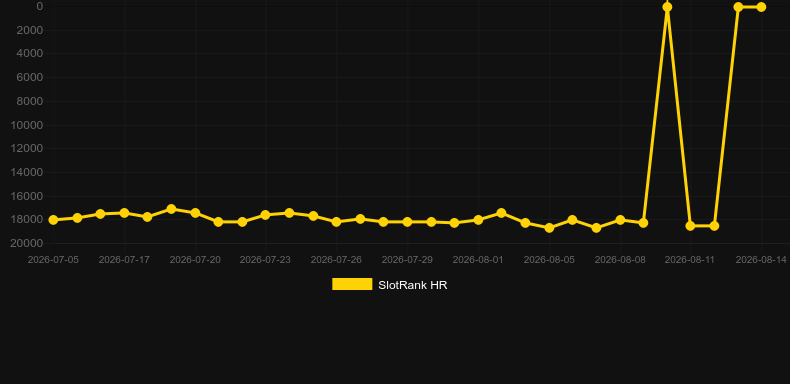This screenshot has height=384, width=790.
Task: Select the data point above 2026-07-26
Action: (x=337, y=222)
